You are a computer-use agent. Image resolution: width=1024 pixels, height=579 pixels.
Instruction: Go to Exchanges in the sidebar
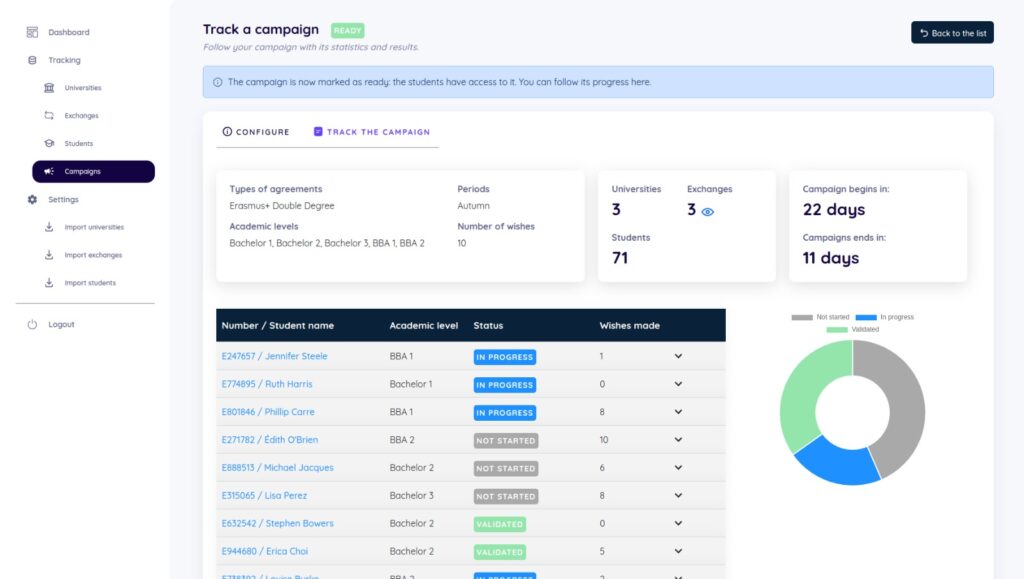coord(82,116)
